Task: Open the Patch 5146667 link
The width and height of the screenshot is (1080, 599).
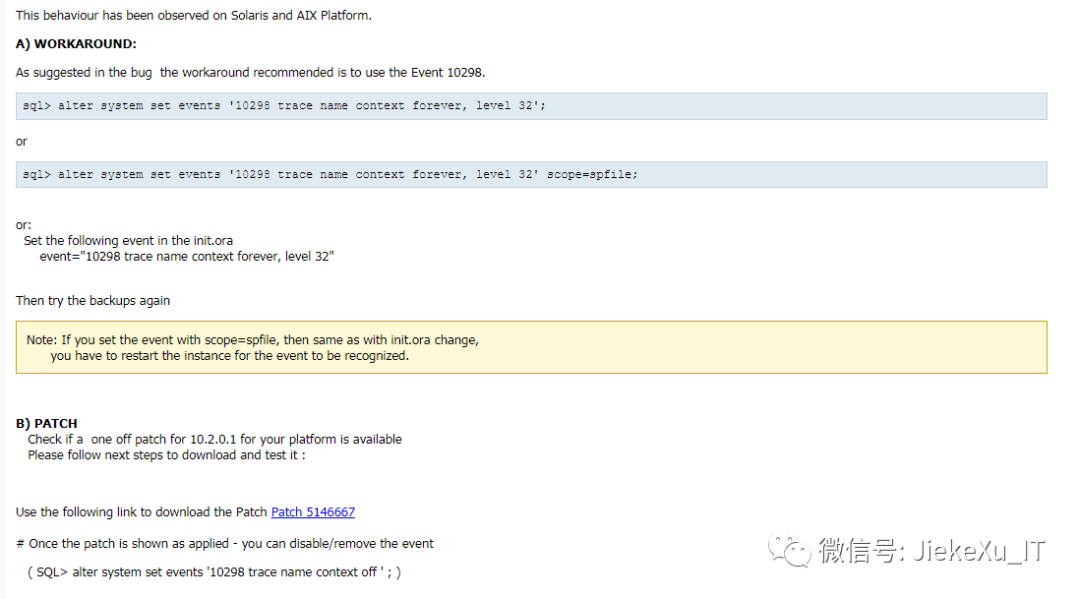Action: [312, 512]
